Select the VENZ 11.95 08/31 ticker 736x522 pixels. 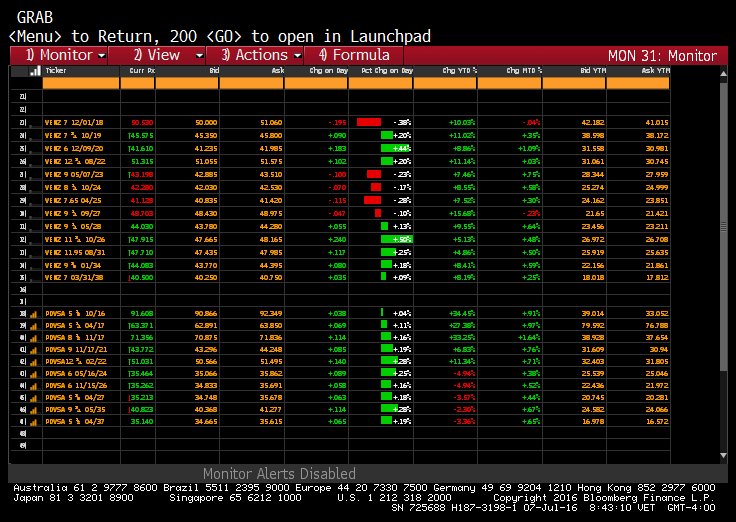75,253
